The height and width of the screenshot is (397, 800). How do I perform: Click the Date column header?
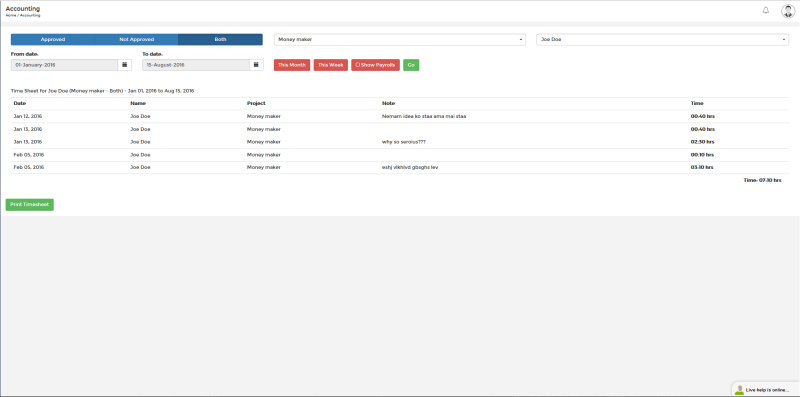19,103
